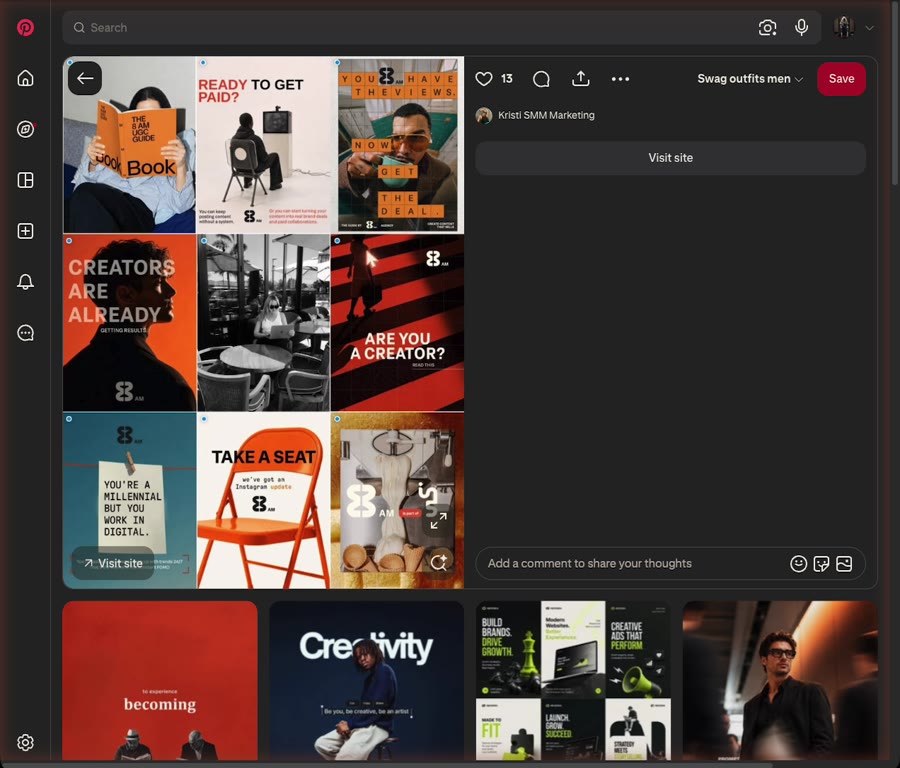The height and width of the screenshot is (768, 900).
Task: Click the back arrow on the pin
Action: click(x=85, y=78)
